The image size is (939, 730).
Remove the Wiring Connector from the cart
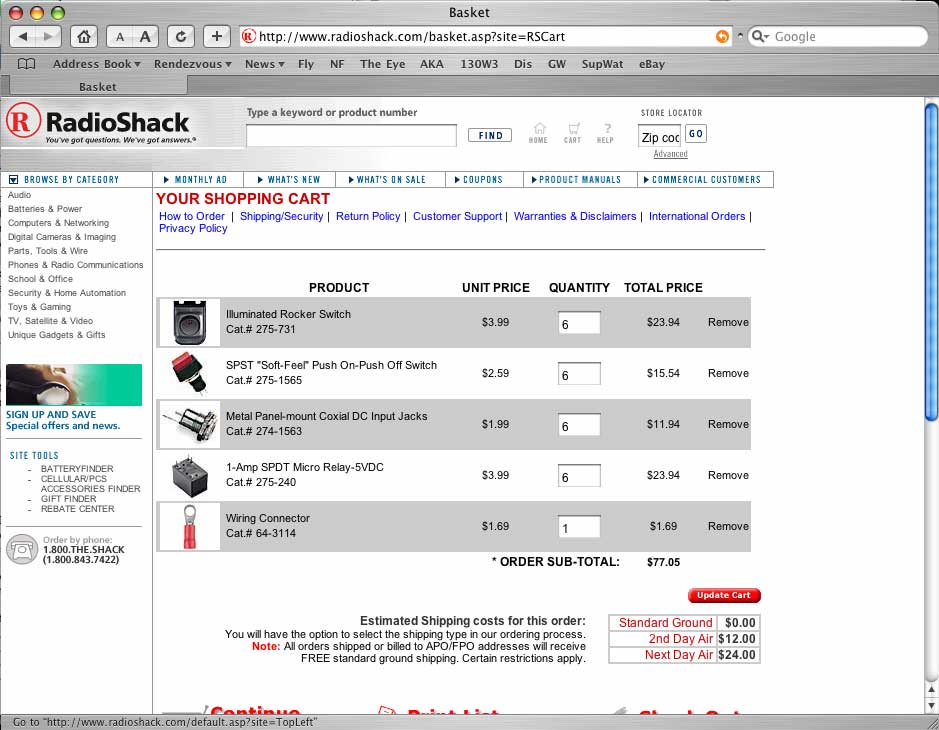click(x=728, y=526)
